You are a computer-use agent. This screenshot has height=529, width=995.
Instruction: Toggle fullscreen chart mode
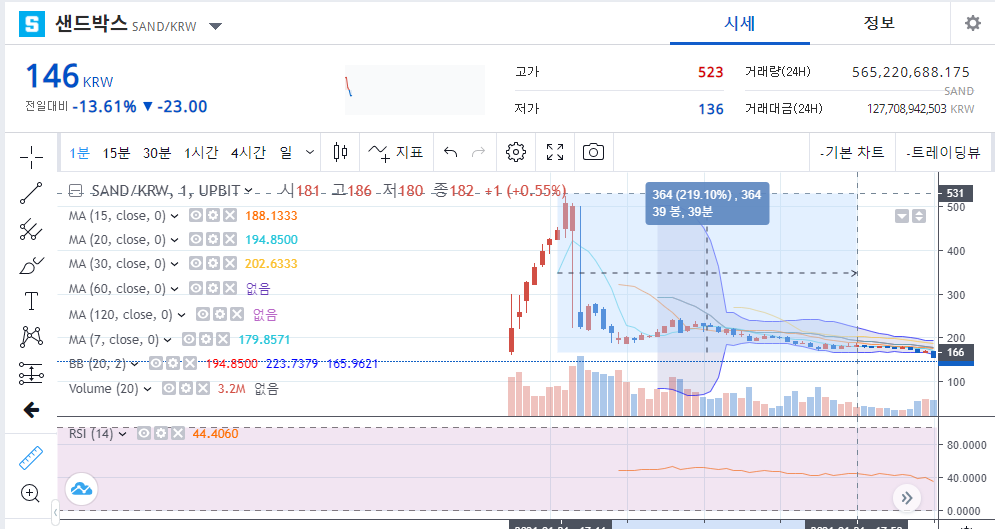pos(555,152)
